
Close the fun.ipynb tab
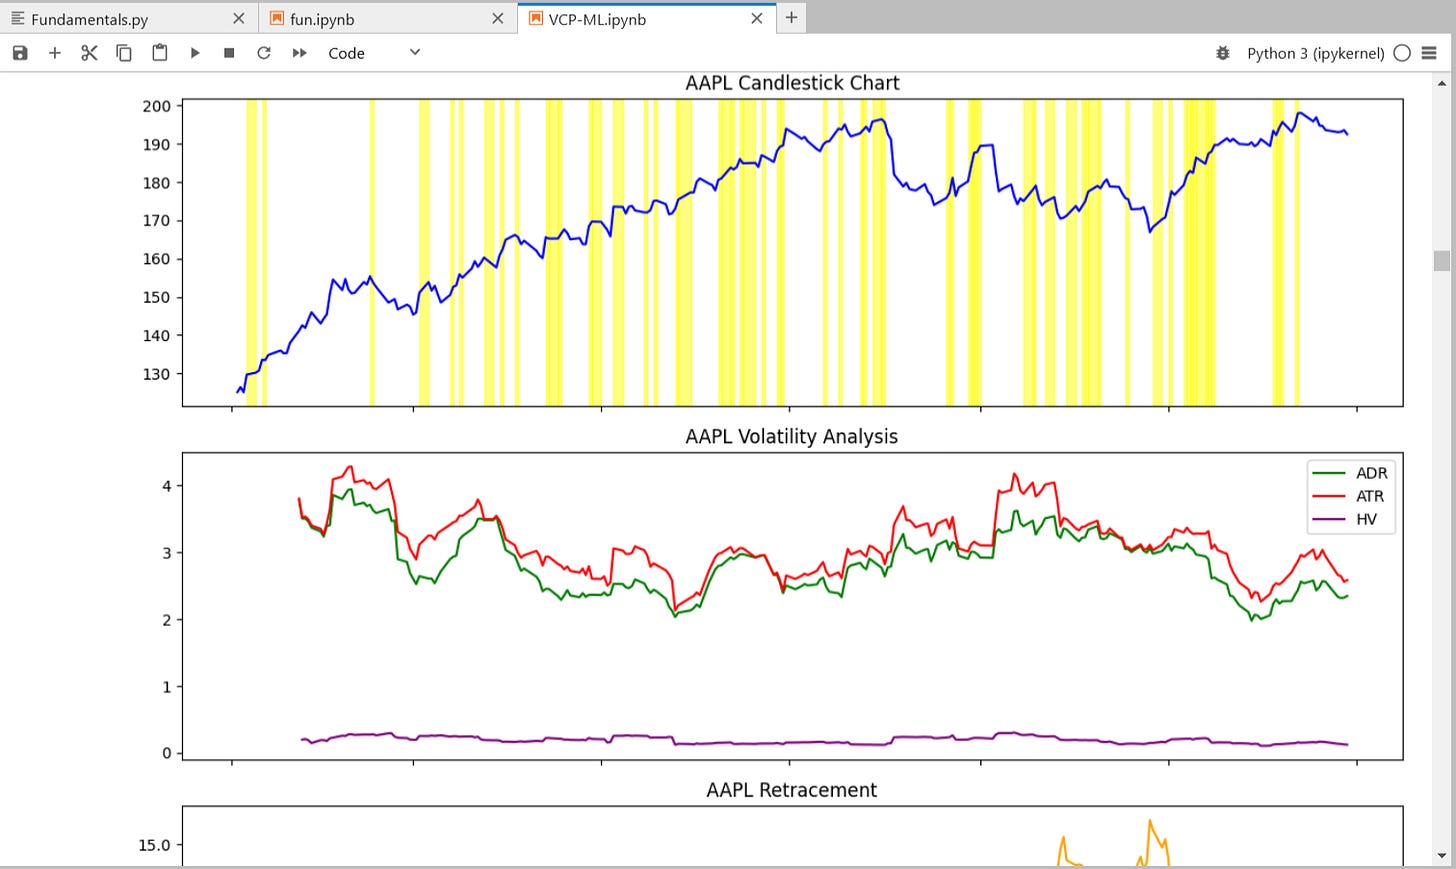[x=497, y=18]
